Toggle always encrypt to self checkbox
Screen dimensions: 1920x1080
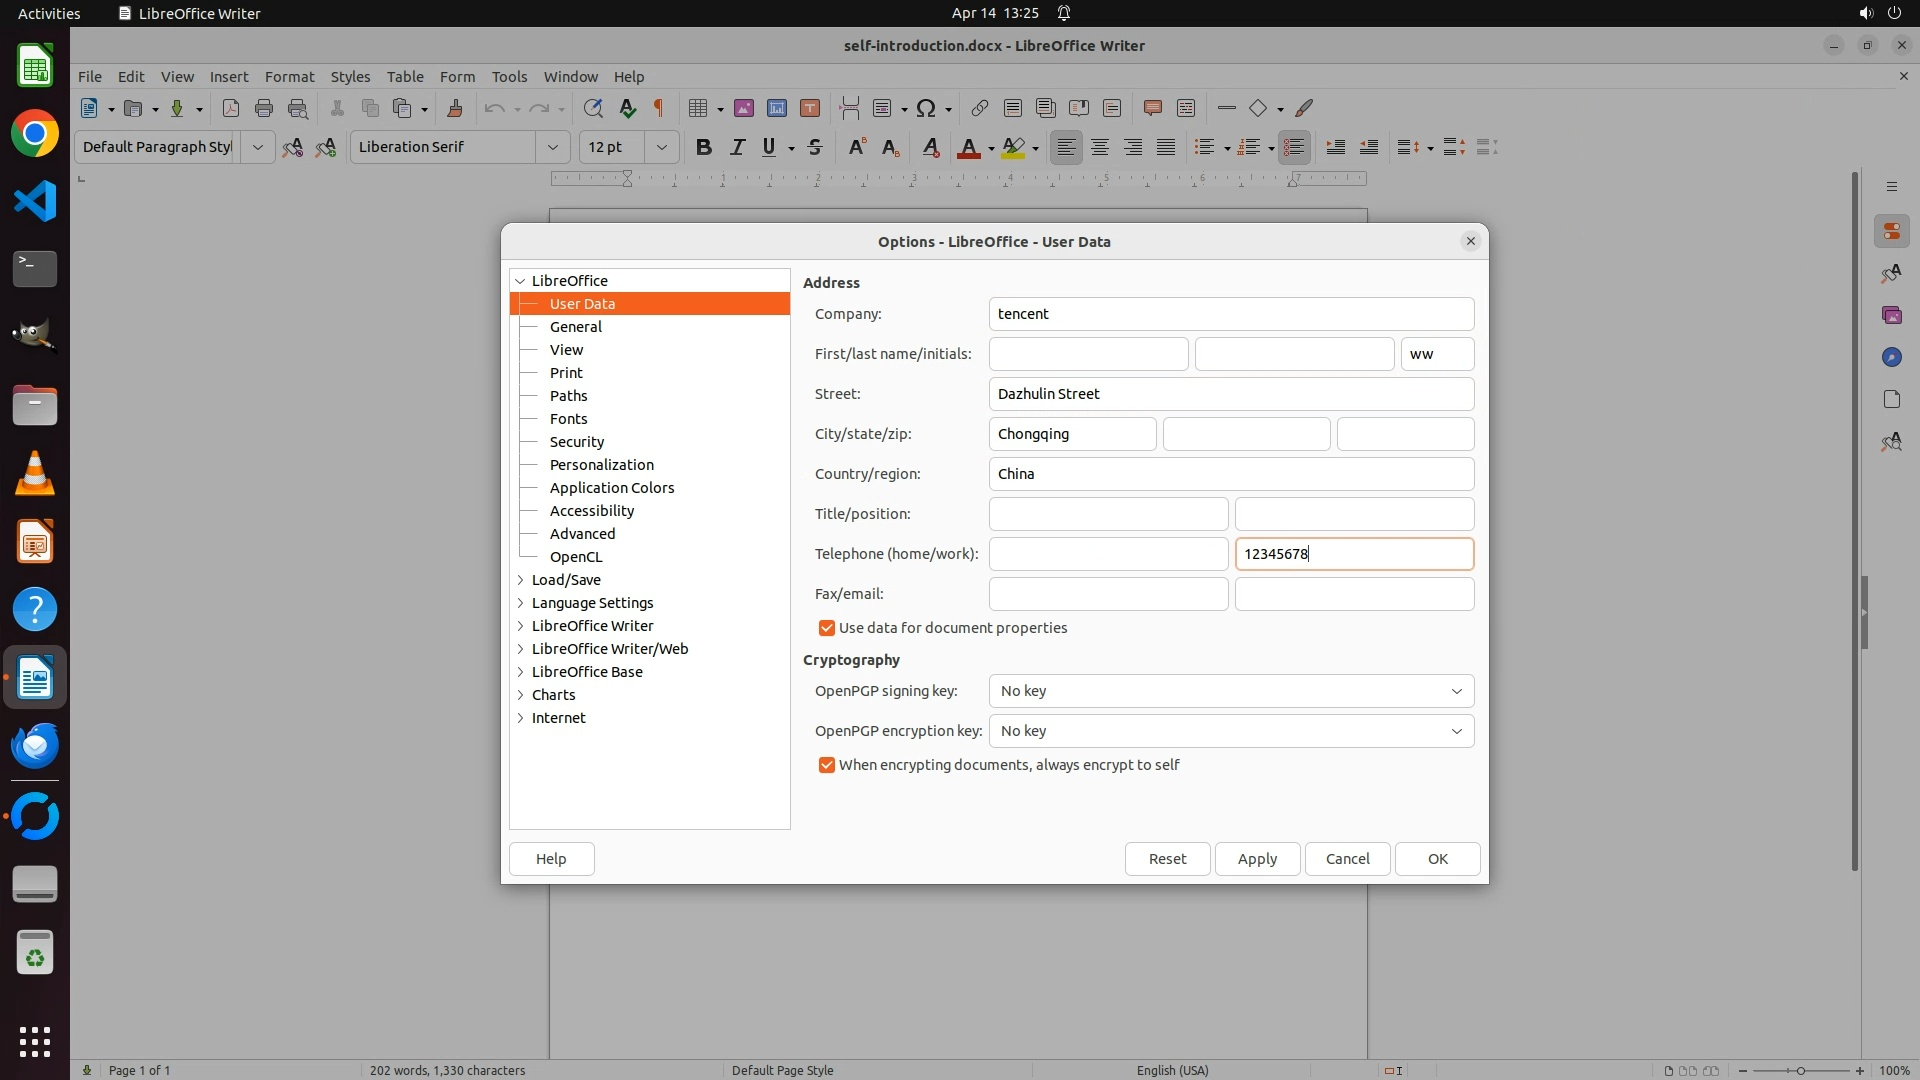pos(827,765)
